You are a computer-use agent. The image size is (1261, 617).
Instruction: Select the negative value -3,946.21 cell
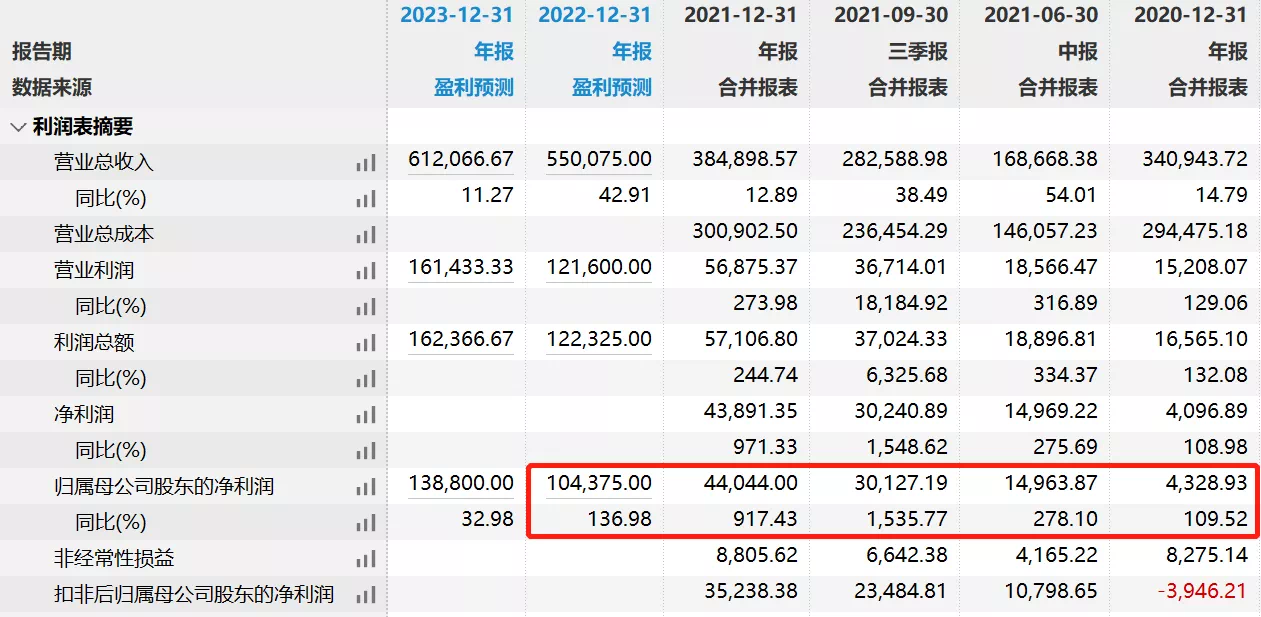tap(1201, 592)
